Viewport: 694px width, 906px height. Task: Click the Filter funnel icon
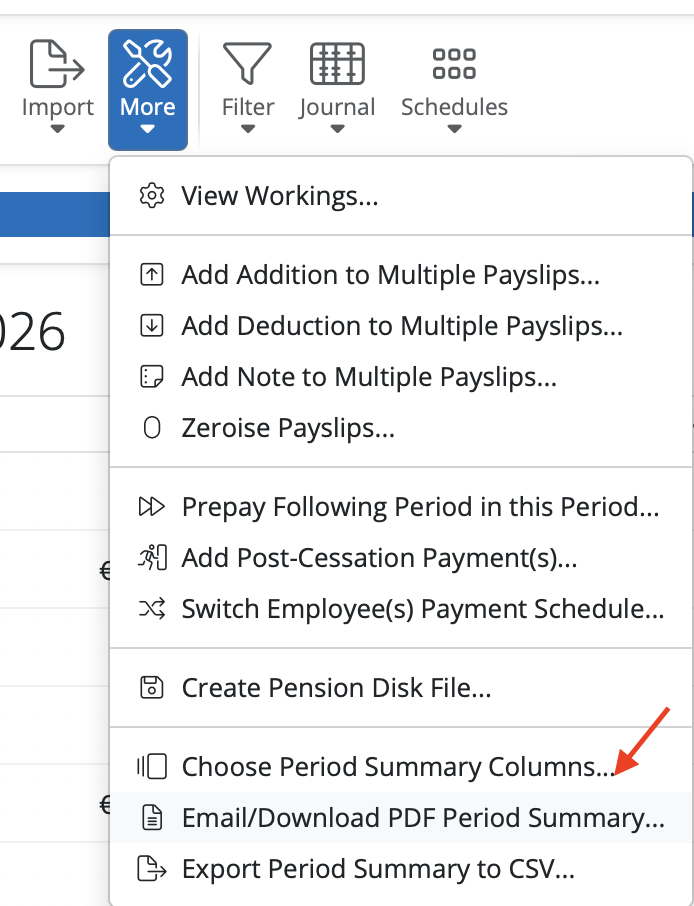pos(247,64)
